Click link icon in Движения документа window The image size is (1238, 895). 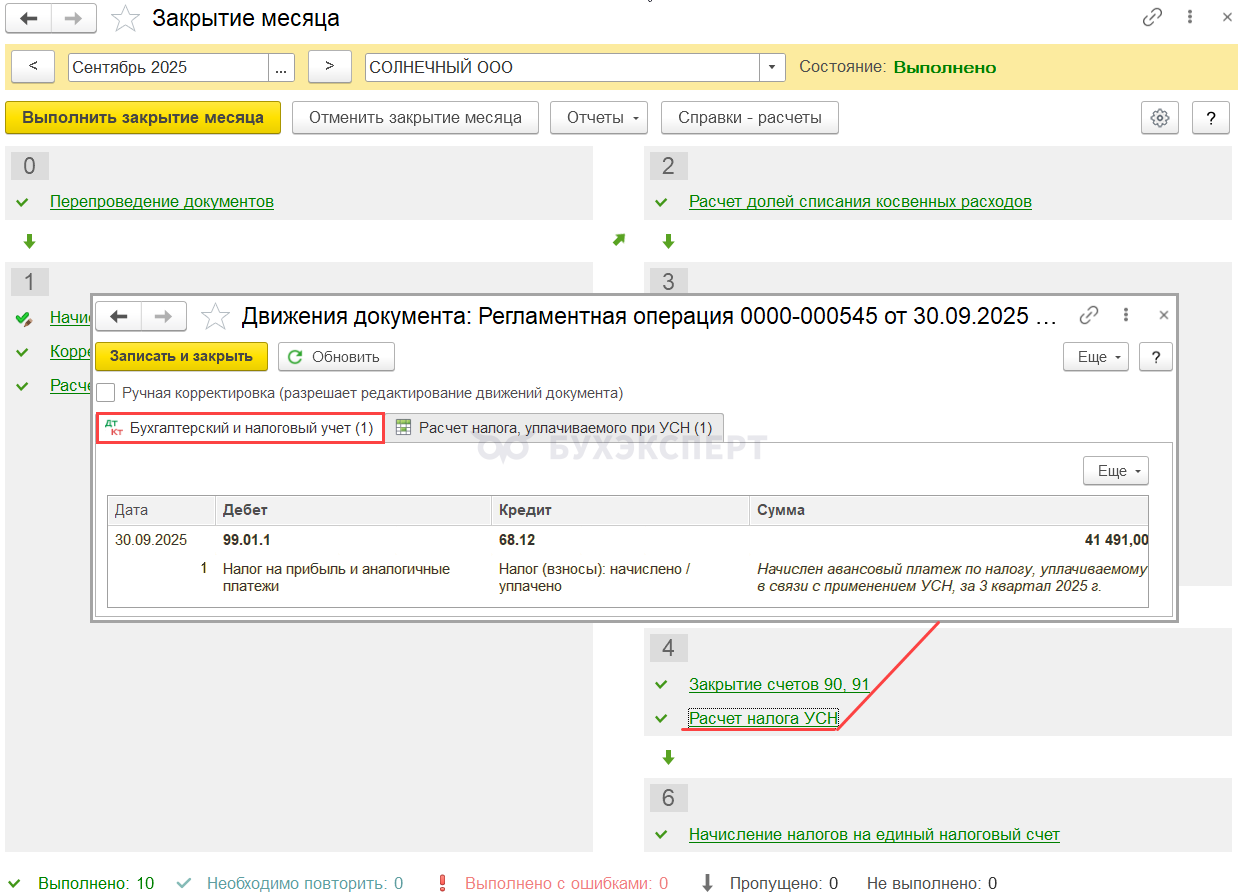1089,316
